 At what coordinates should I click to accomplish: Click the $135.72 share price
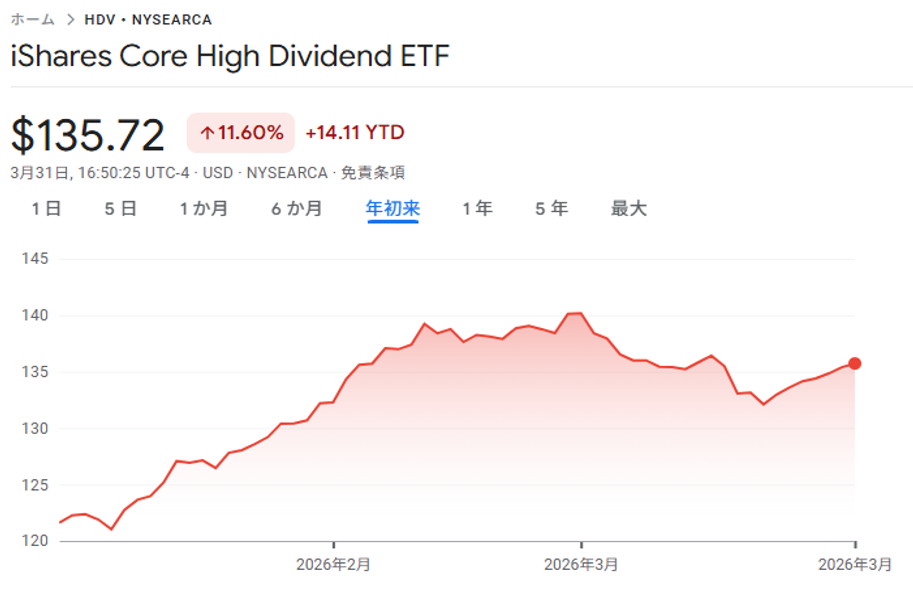pyautogui.click(x=88, y=134)
